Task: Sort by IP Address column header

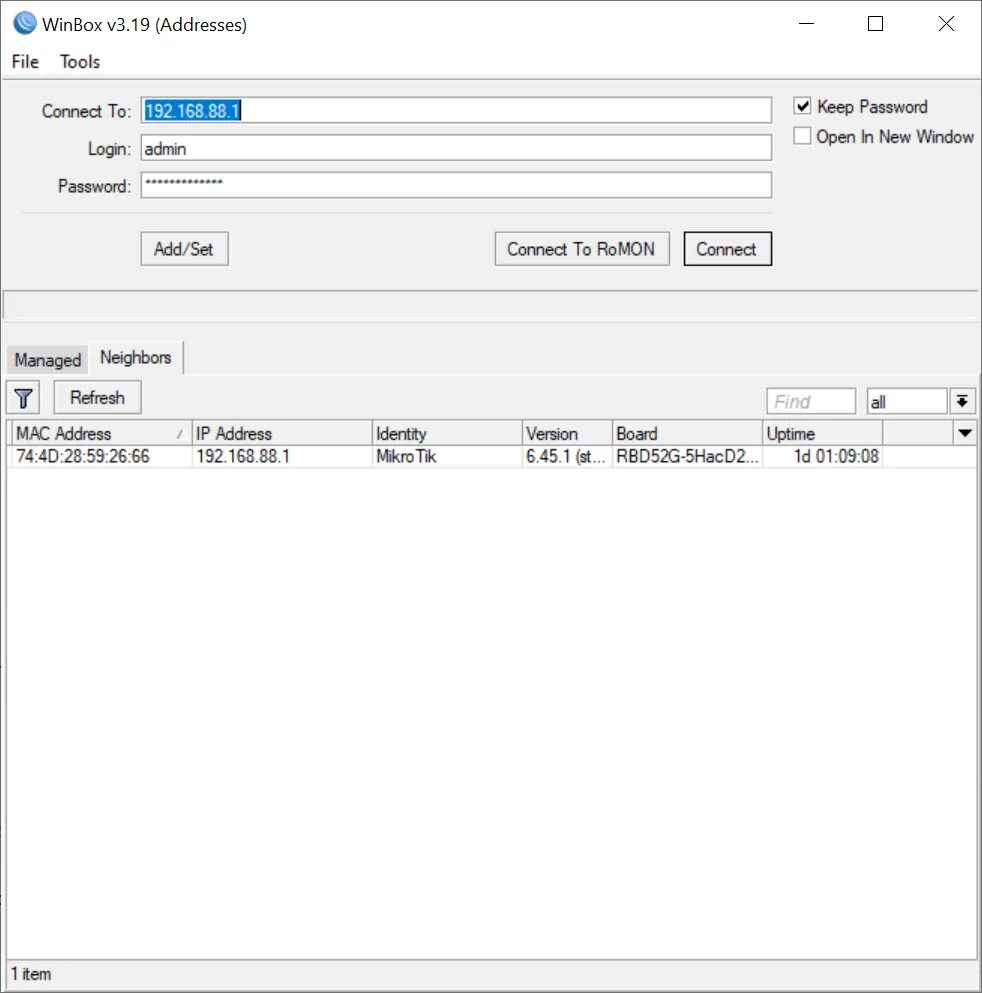Action: pos(282,433)
